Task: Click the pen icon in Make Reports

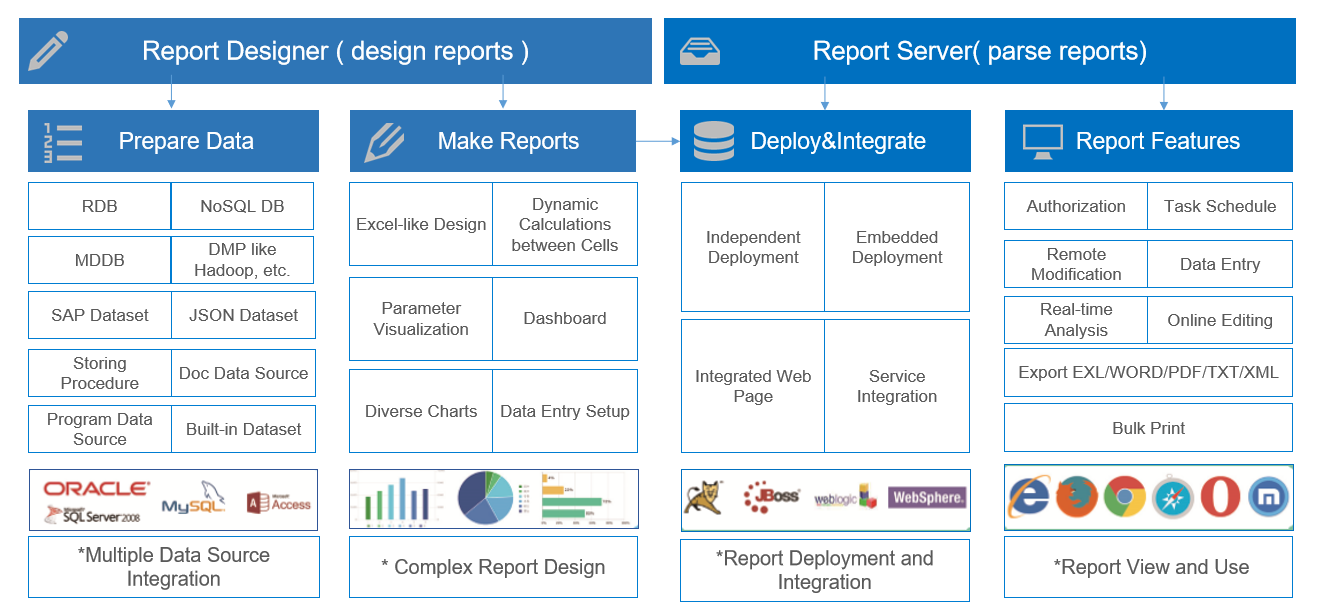Action: pos(383,142)
